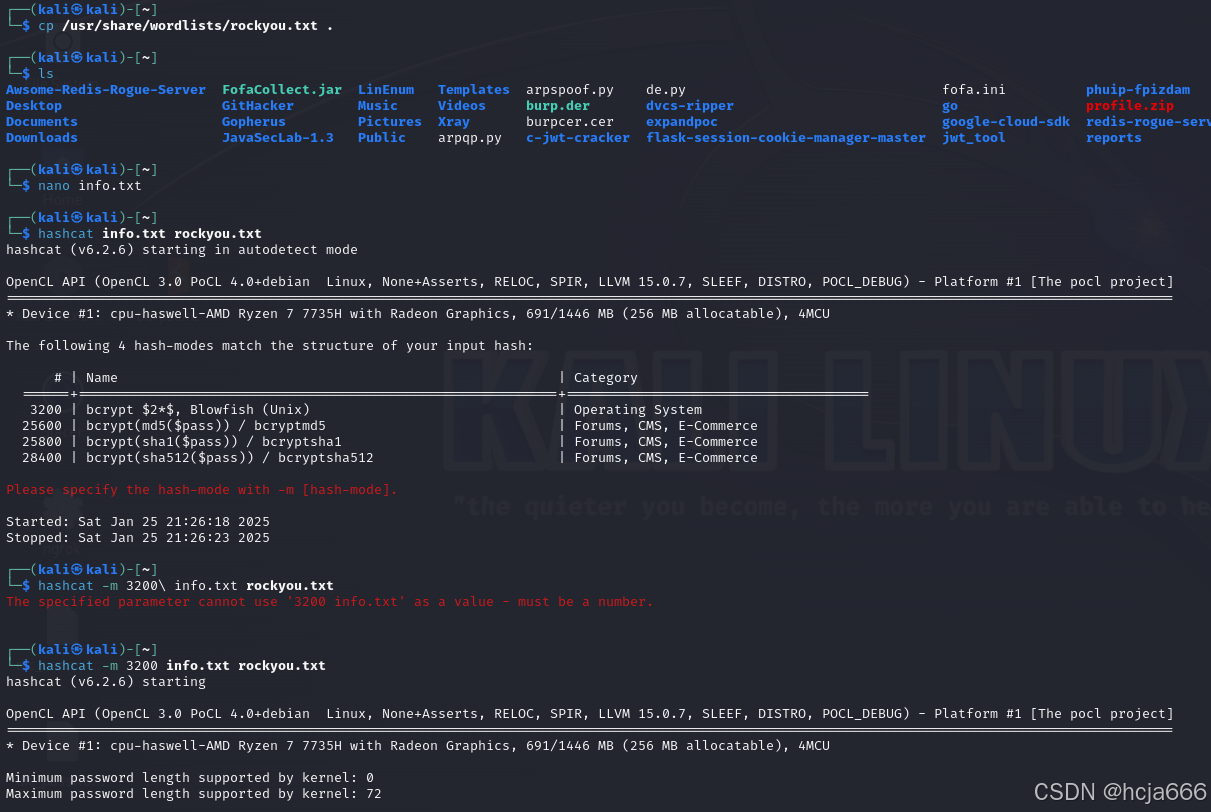The width and height of the screenshot is (1211, 812).
Task: Click the 'Operating System' category cell
Action: point(638,410)
